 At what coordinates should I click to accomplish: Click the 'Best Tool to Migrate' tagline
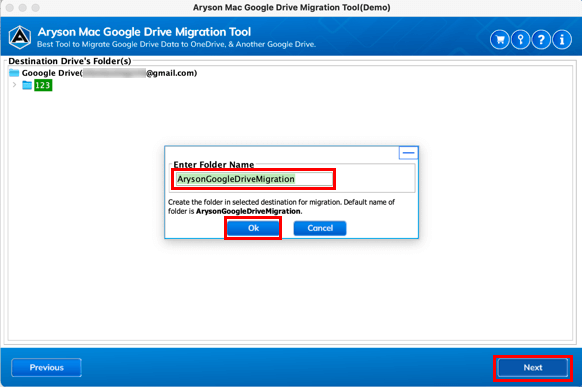pyautogui.click(x=176, y=44)
